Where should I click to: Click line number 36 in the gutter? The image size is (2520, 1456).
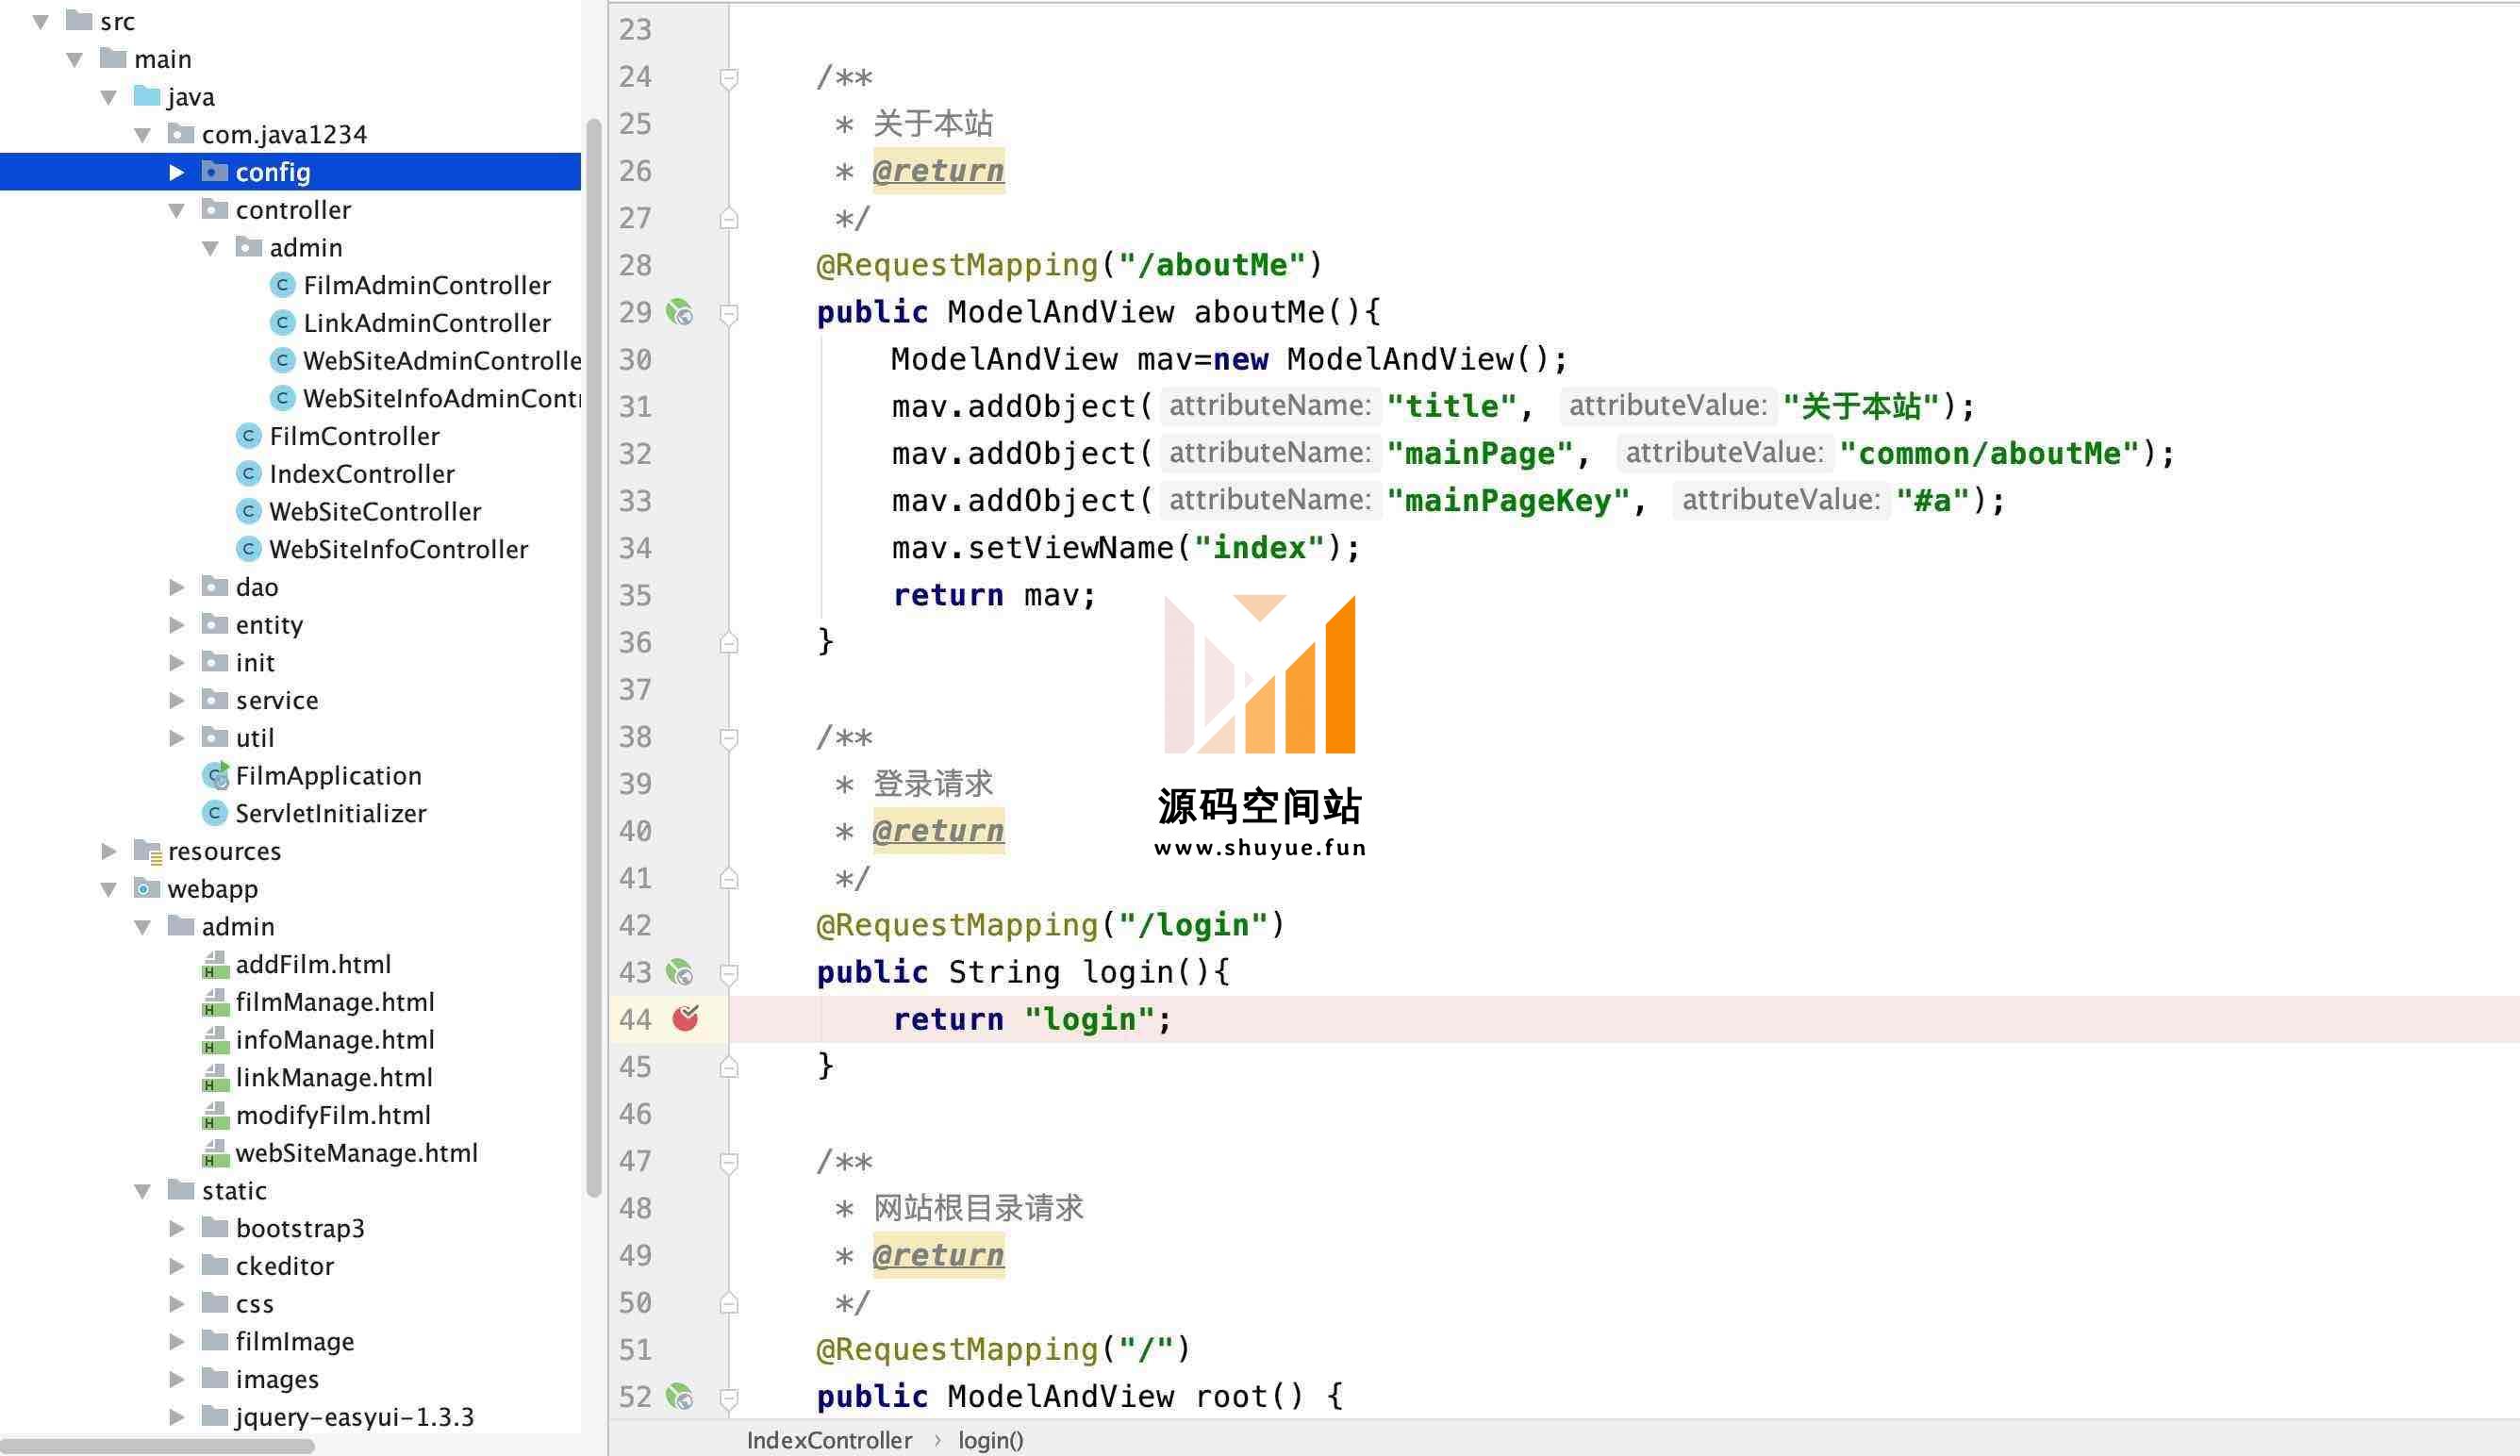coord(635,642)
